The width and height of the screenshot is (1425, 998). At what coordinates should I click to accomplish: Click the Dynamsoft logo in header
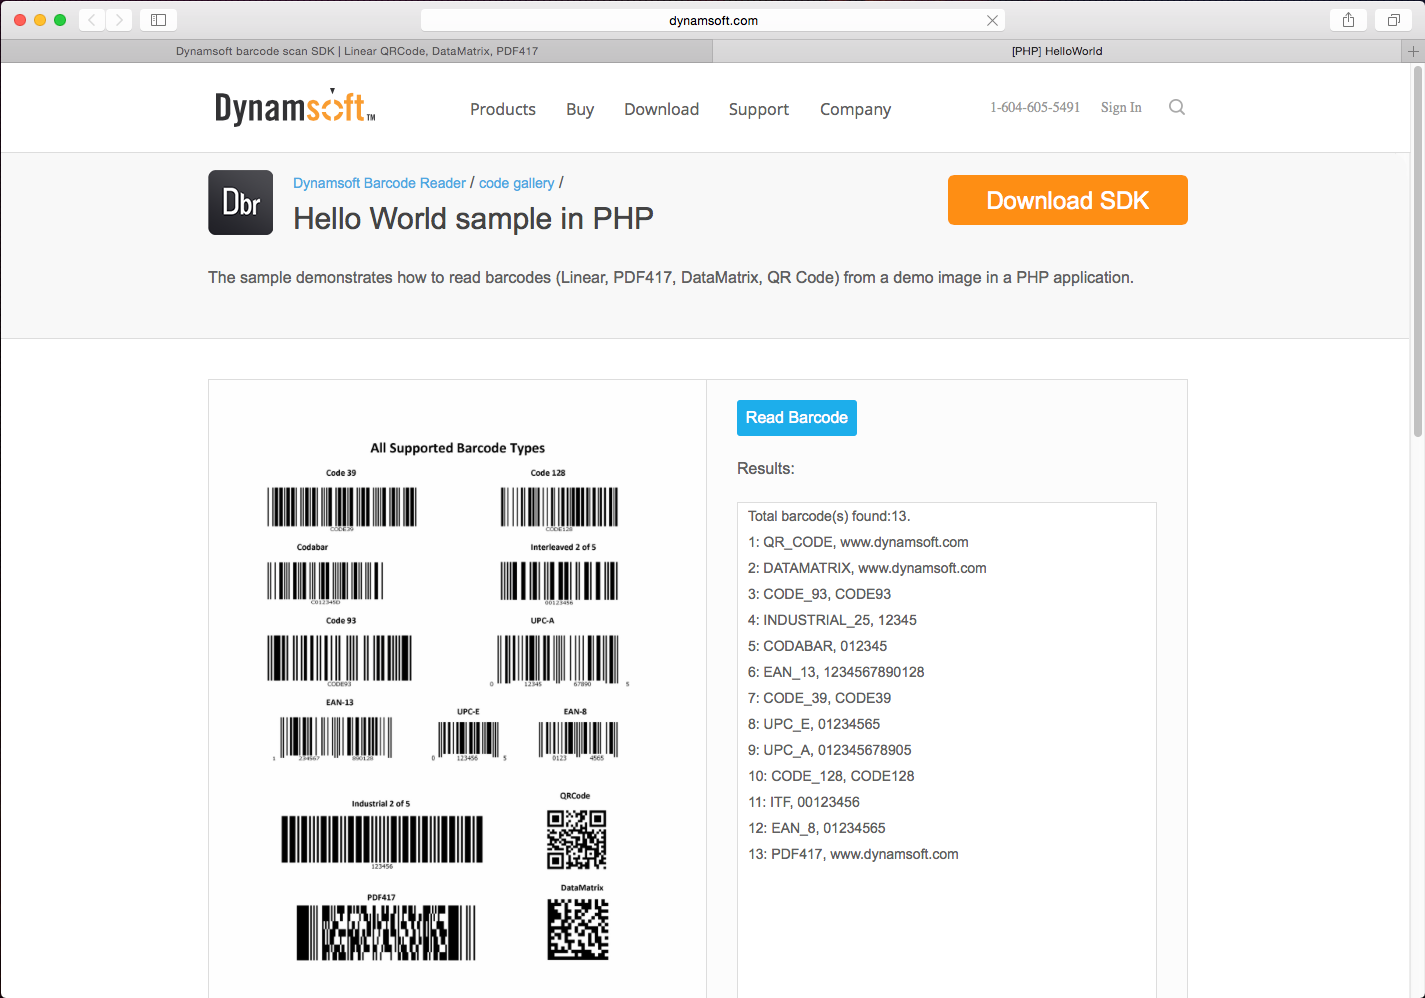(x=294, y=107)
